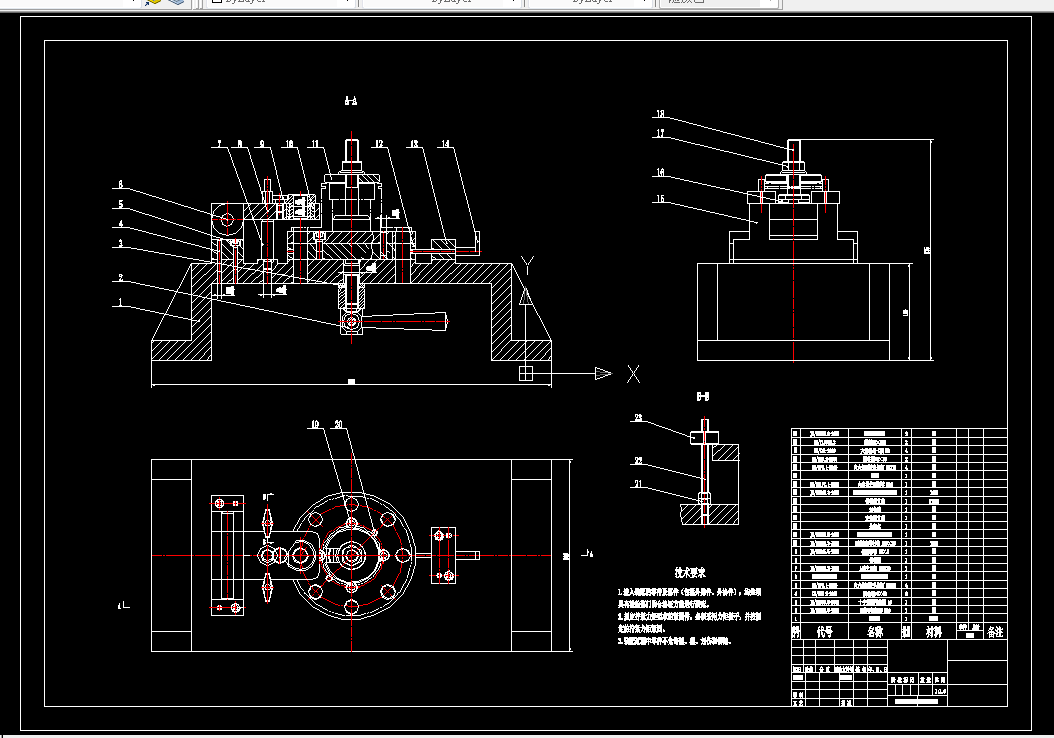Select part balloon number 15
The width and height of the screenshot is (1054, 738).
(x=660, y=198)
